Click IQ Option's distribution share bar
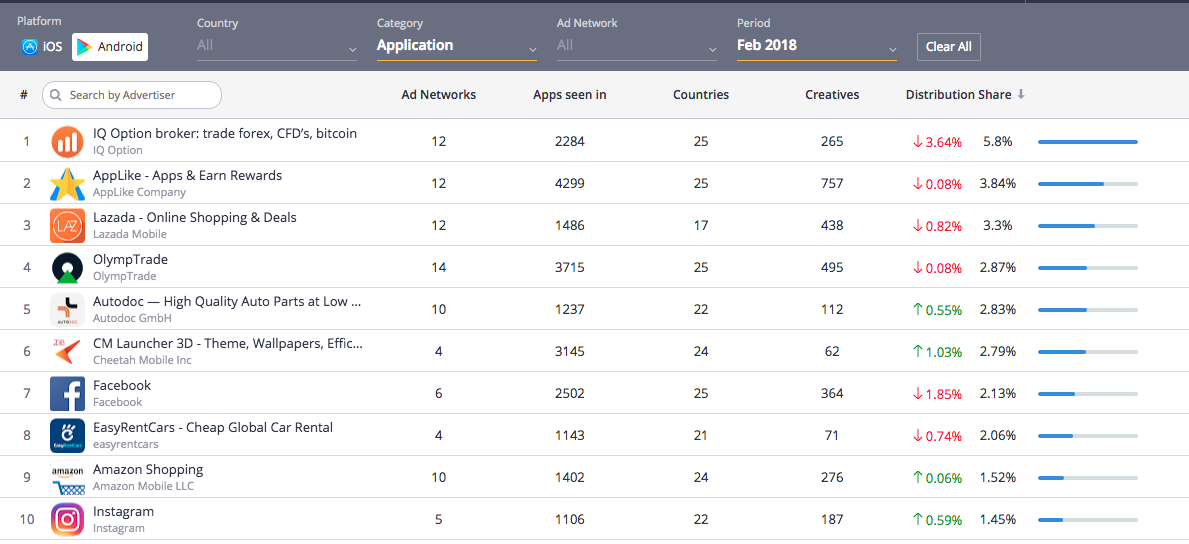 pyautogui.click(x=1087, y=142)
